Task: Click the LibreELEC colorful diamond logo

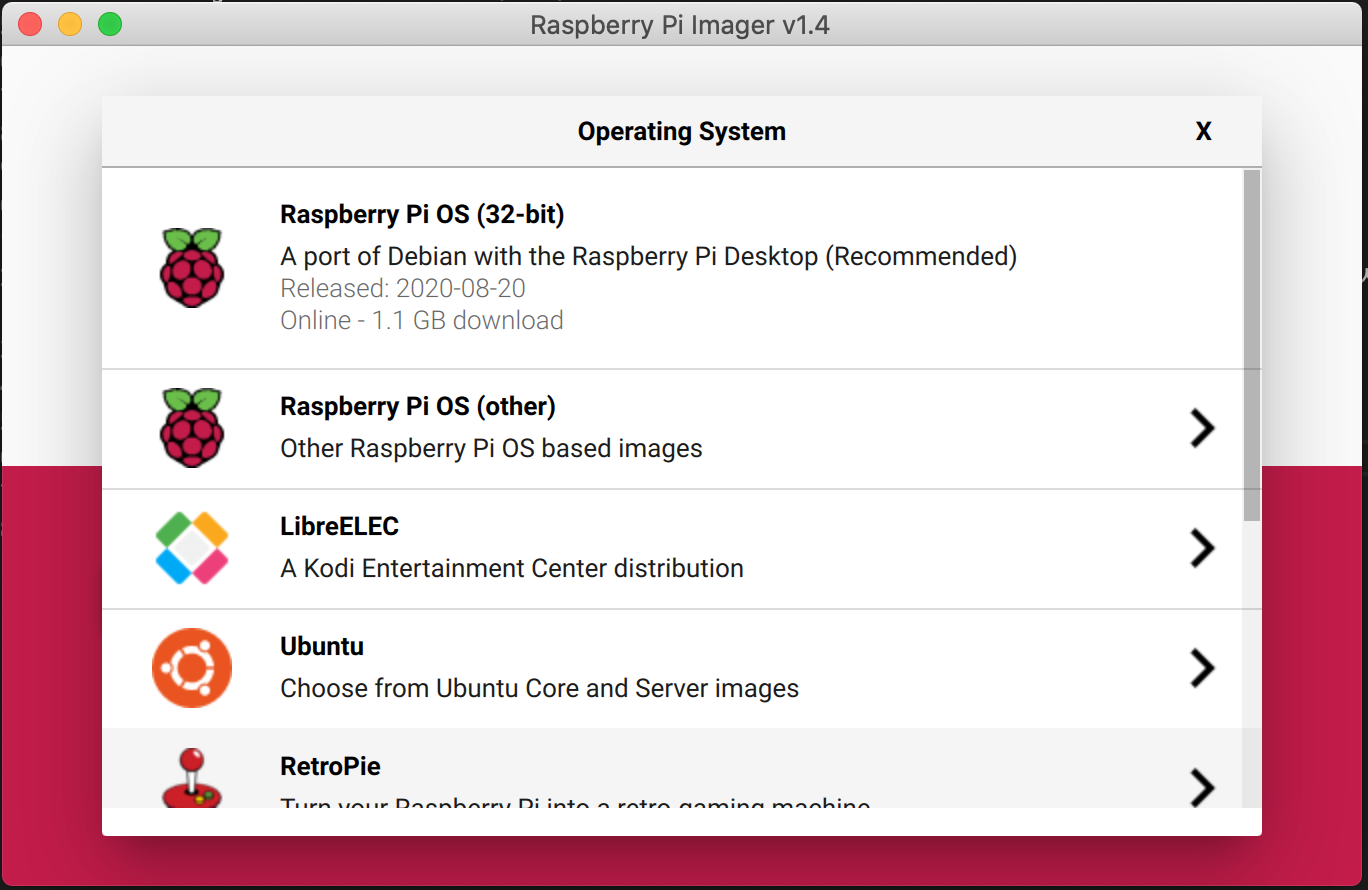Action: 192,548
